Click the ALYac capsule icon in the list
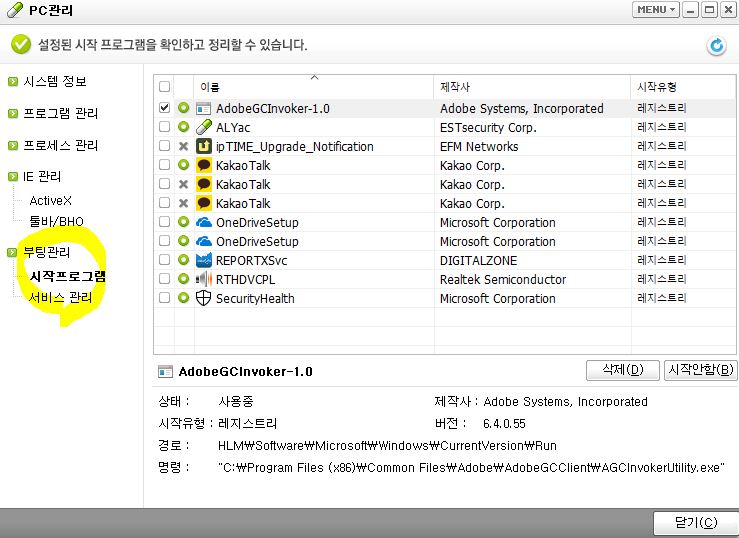Image resolution: width=739 pixels, height=538 pixels. (x=204, y=127)
